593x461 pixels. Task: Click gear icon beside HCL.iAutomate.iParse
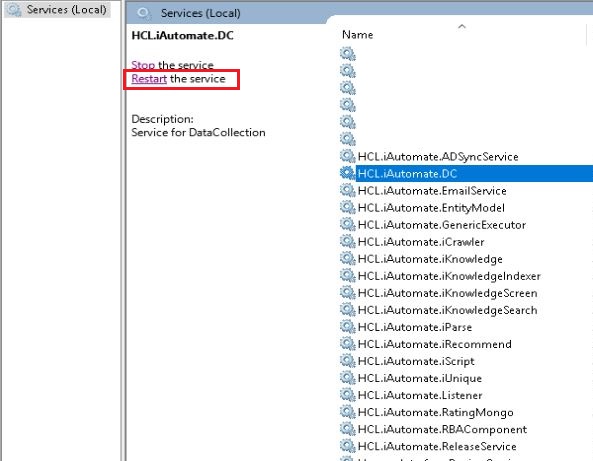coord(348,326)
